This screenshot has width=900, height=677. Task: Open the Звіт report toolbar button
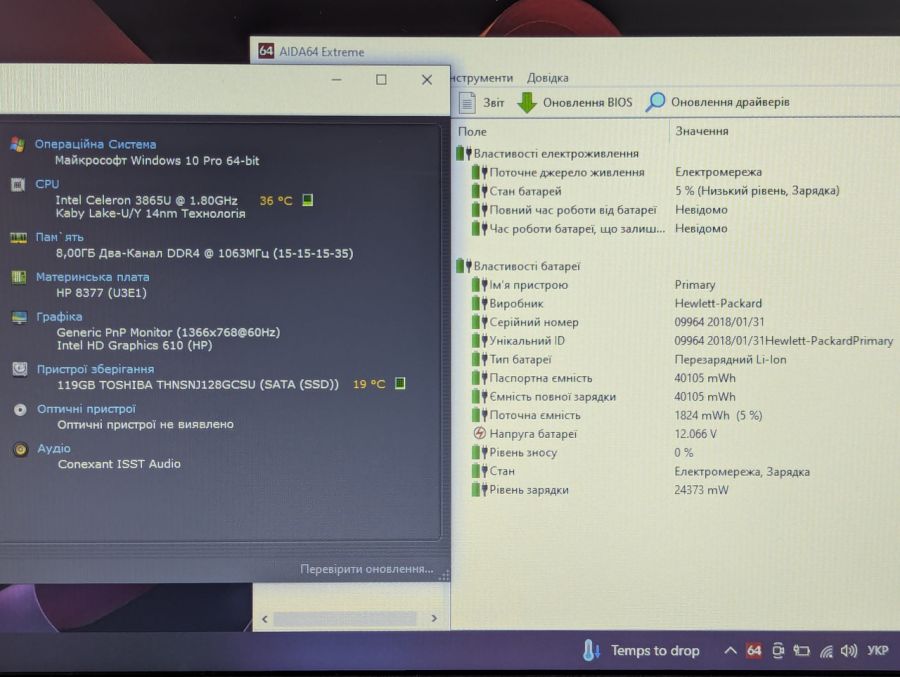tap(482, 103)
